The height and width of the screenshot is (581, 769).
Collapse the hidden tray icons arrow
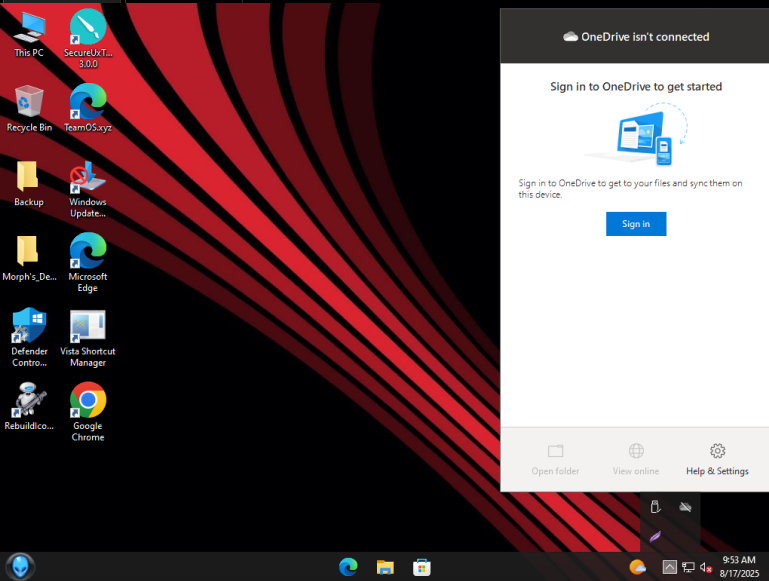pos(669,567)
